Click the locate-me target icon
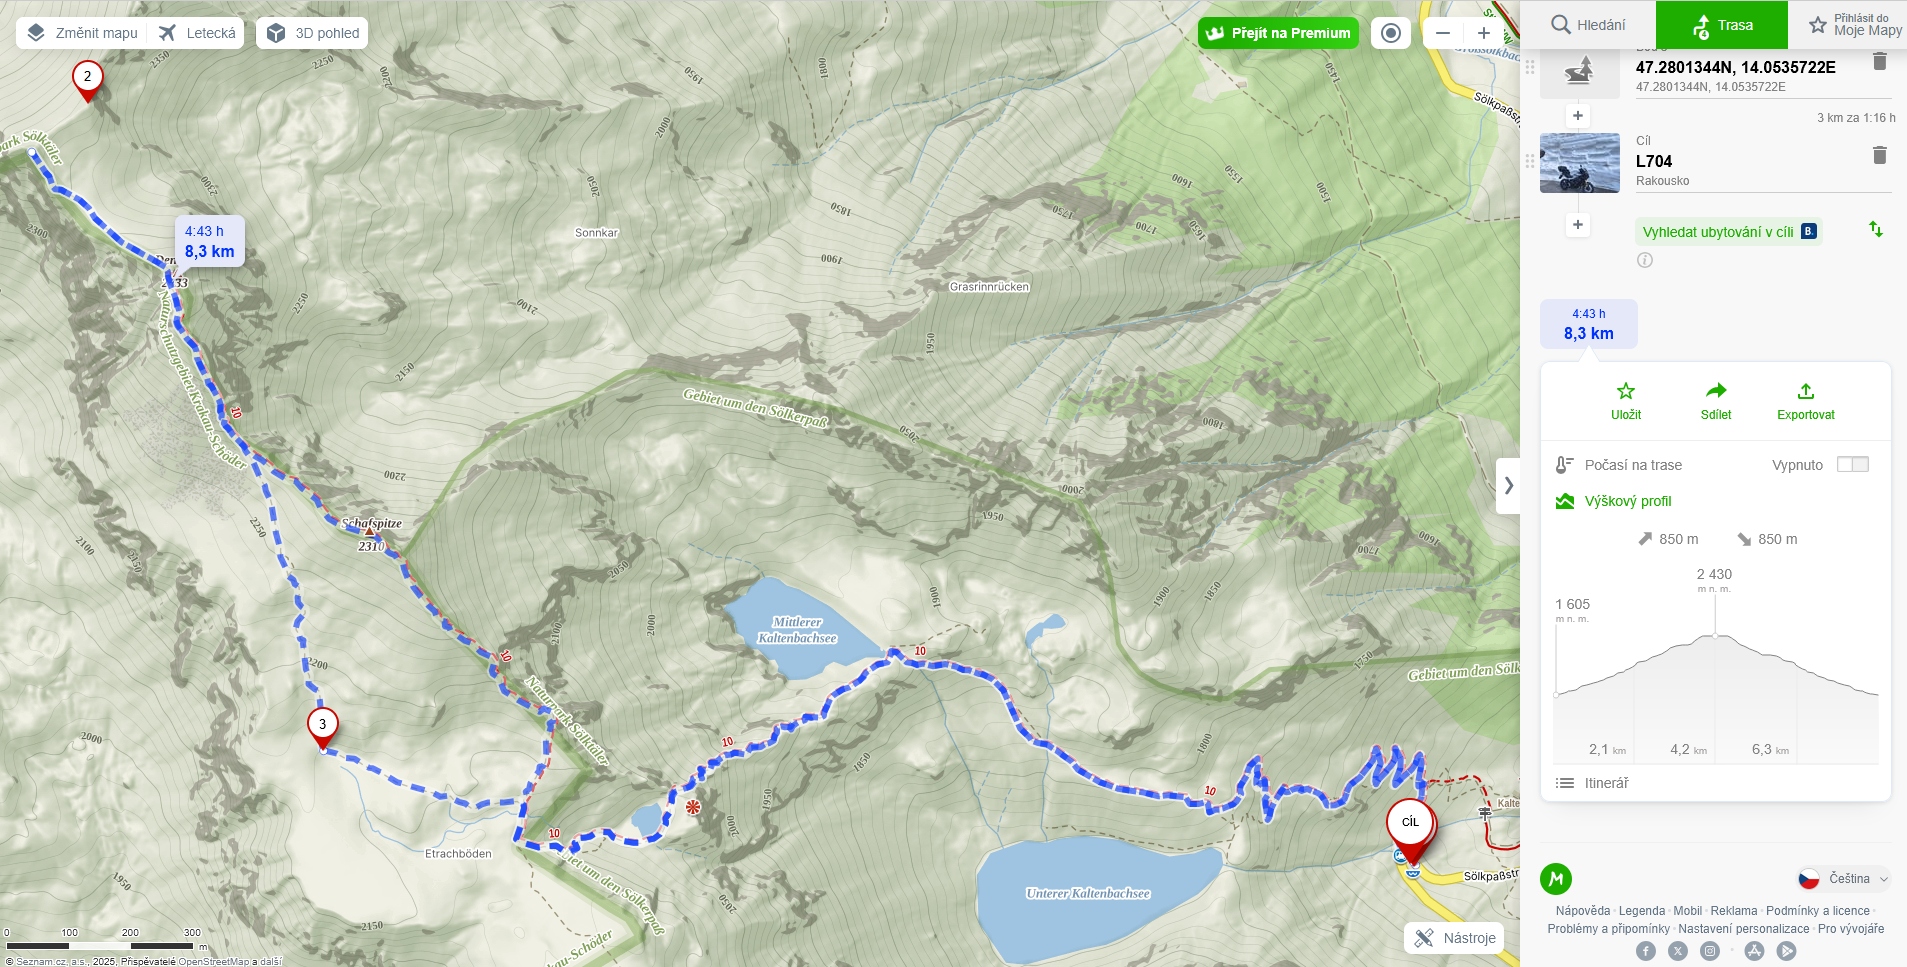The height and width of the screenshot is (967, 1907). [1390, 33]
